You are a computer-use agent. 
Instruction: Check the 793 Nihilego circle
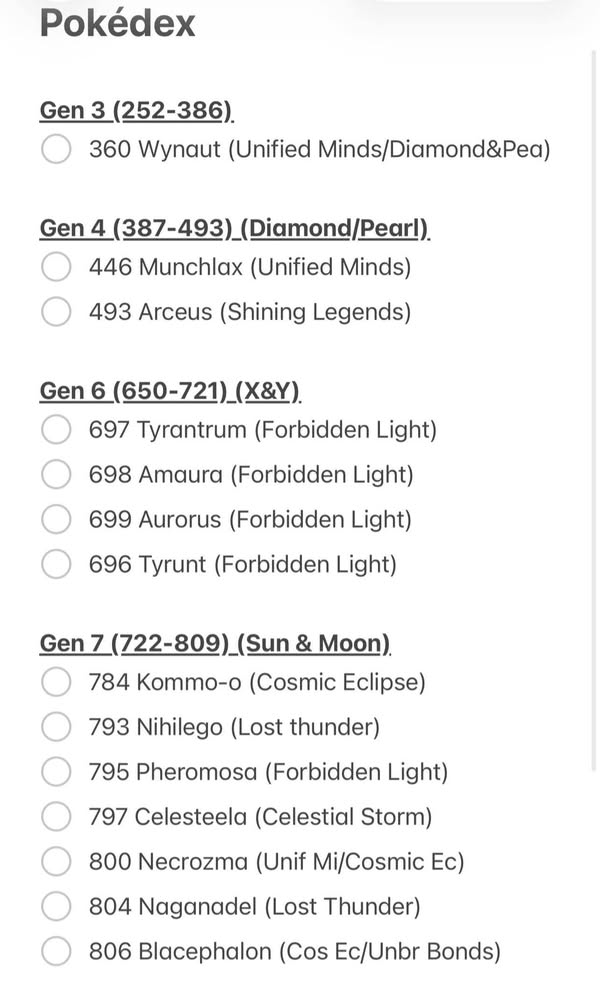[56, 727]
